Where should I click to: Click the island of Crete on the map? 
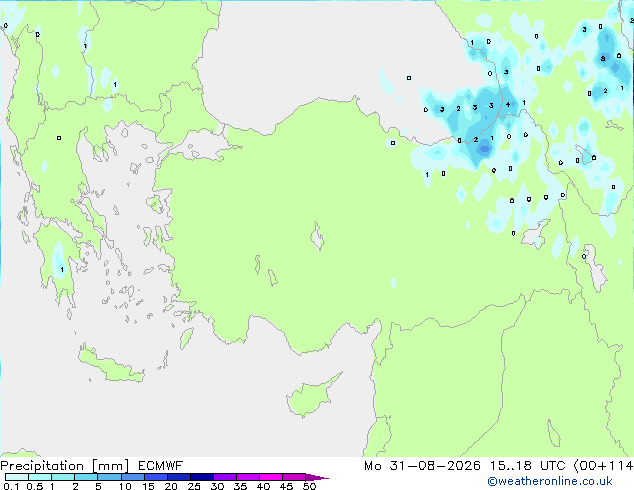[x=110, y=365]
